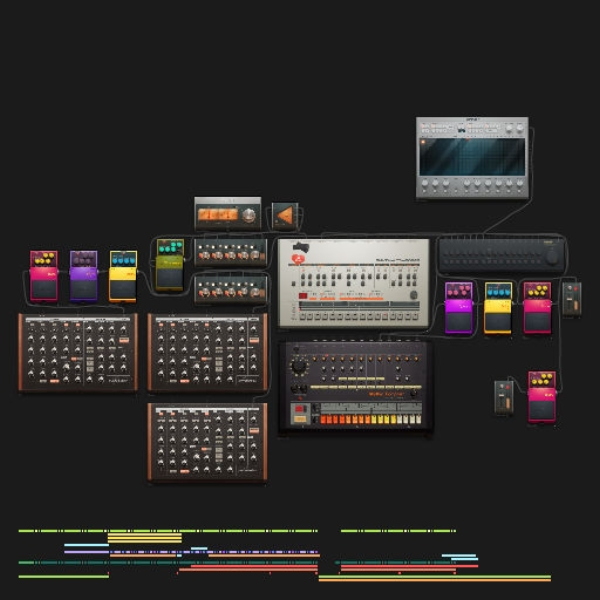Click the yellow button below red start button

(300, 419)
